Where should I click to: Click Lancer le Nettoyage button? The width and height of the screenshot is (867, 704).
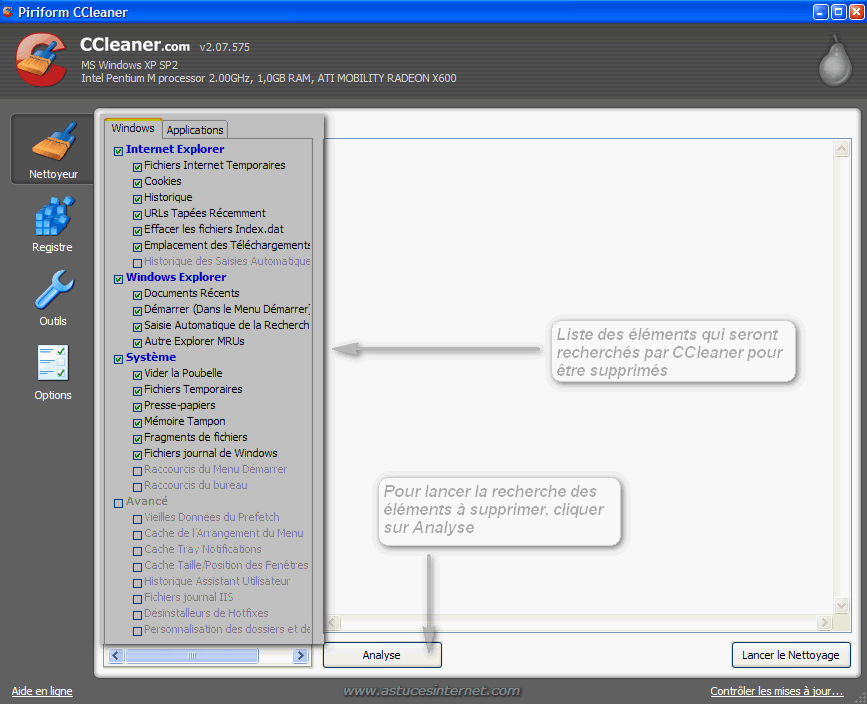click(791, 655)
